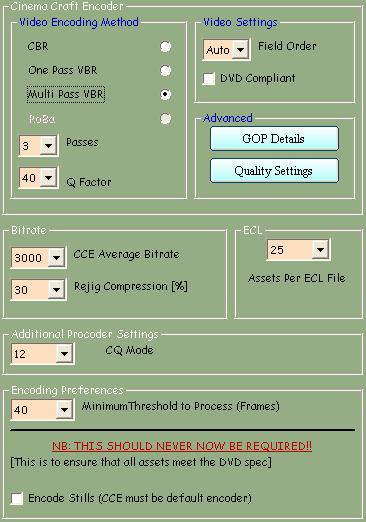Click the Rejig Compression value 30

(x=30, y=290)
